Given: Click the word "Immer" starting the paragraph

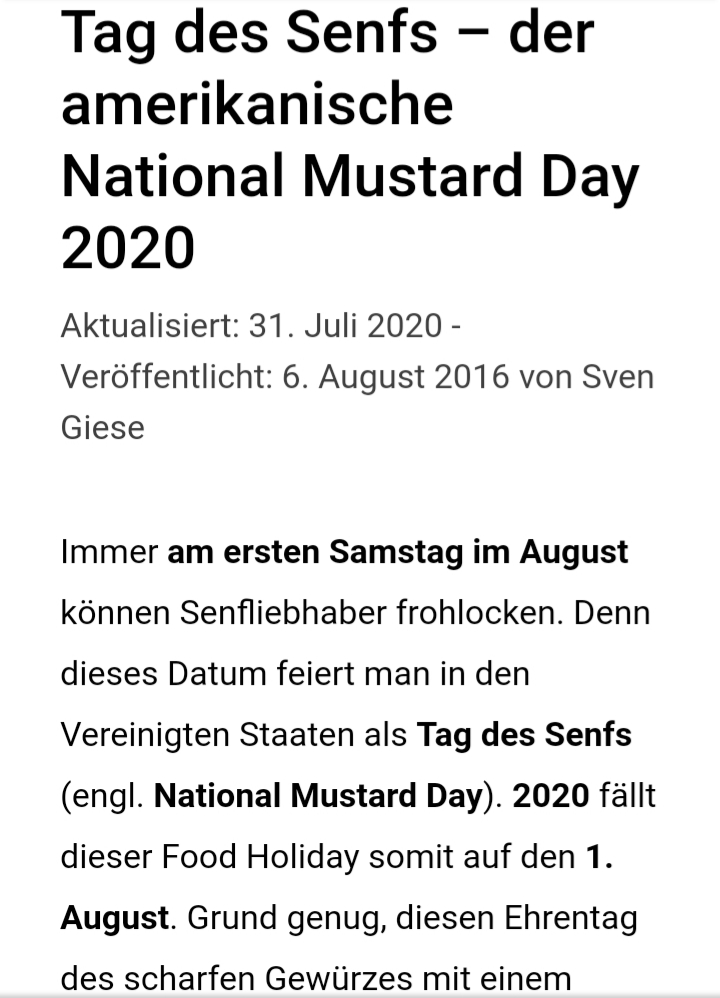Looking at the screenshot, I should point(109,552).
